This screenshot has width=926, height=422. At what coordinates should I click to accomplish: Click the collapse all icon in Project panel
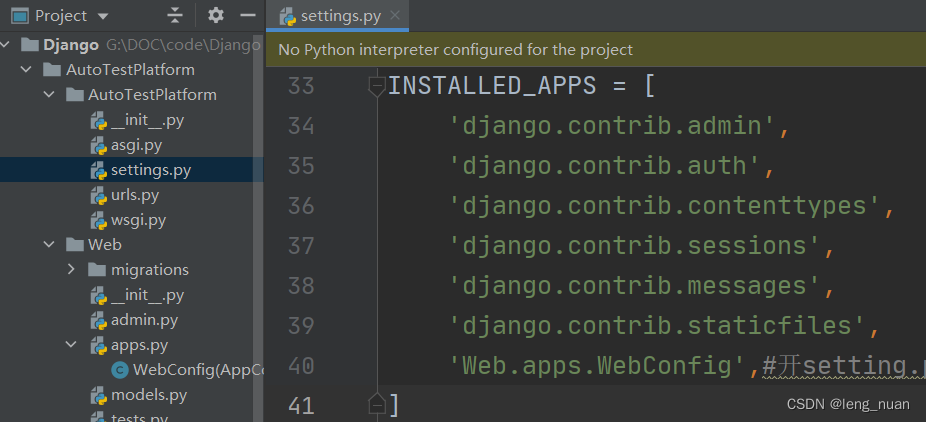click(x=175, y=16)
